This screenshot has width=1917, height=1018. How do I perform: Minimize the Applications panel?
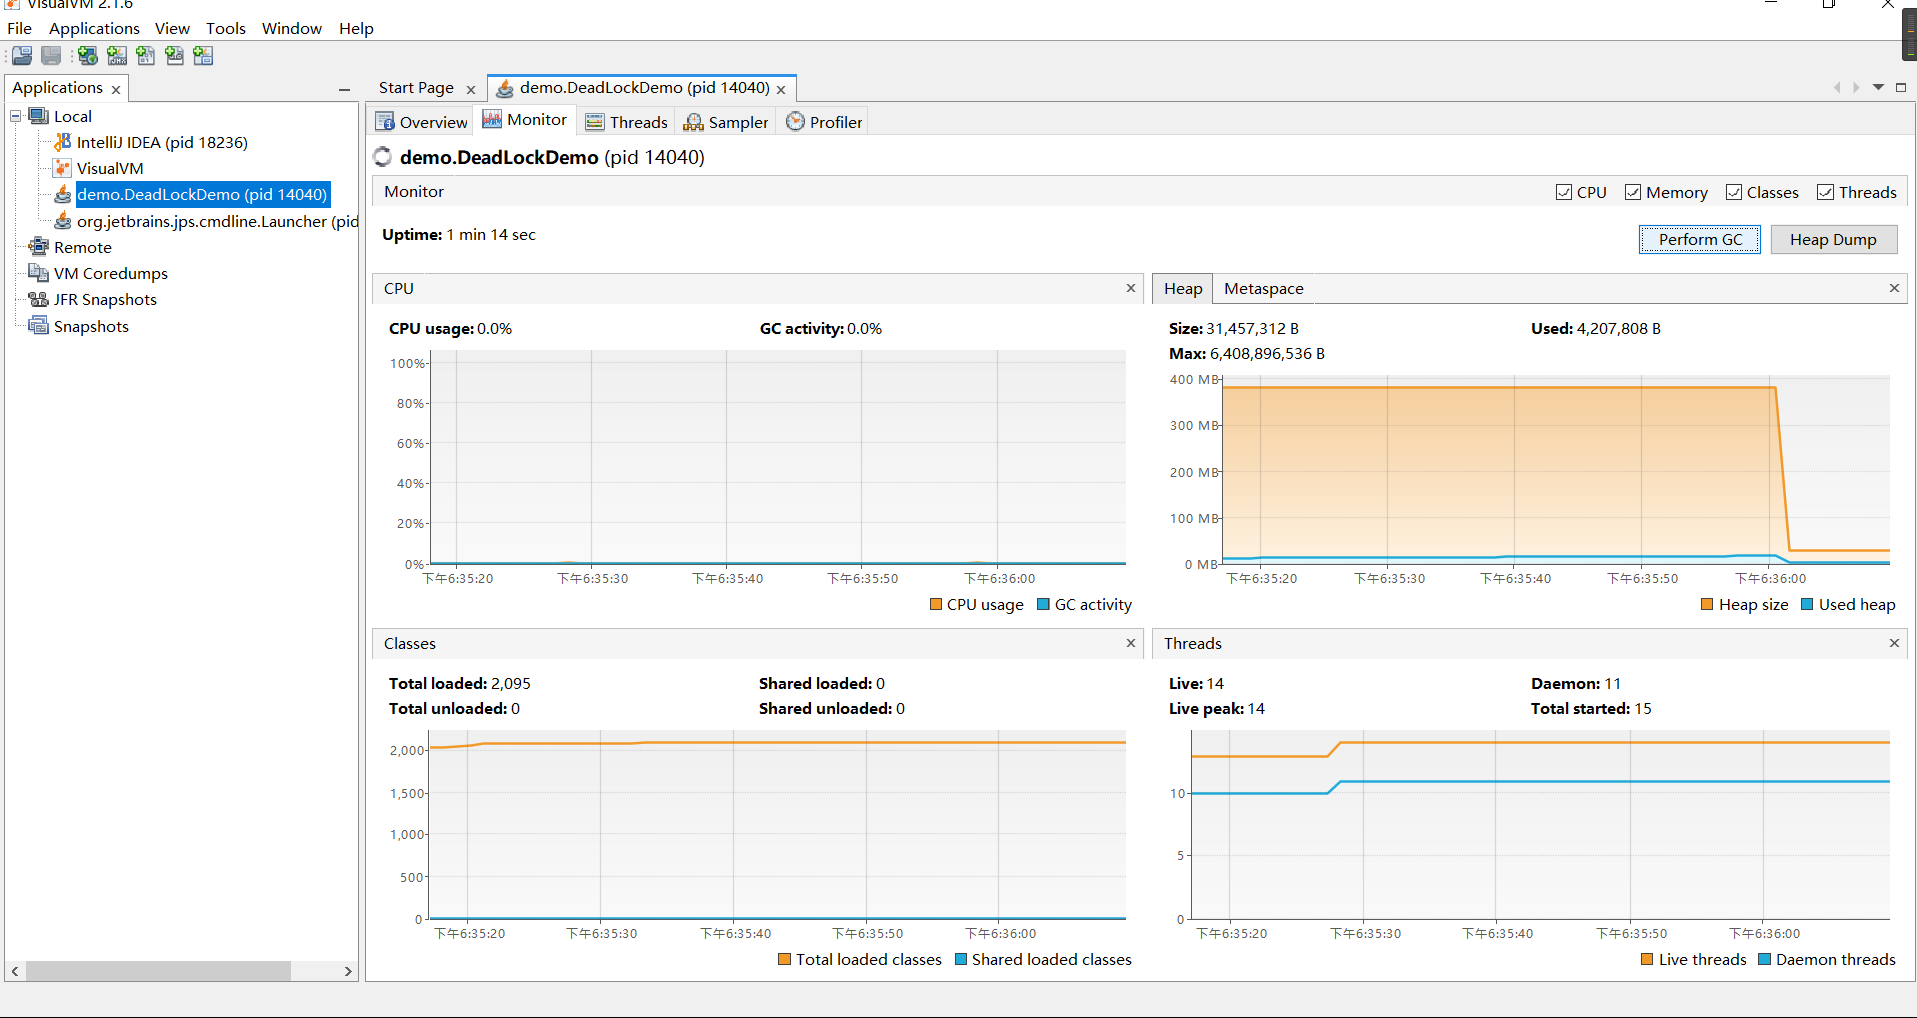coord(345,90)
